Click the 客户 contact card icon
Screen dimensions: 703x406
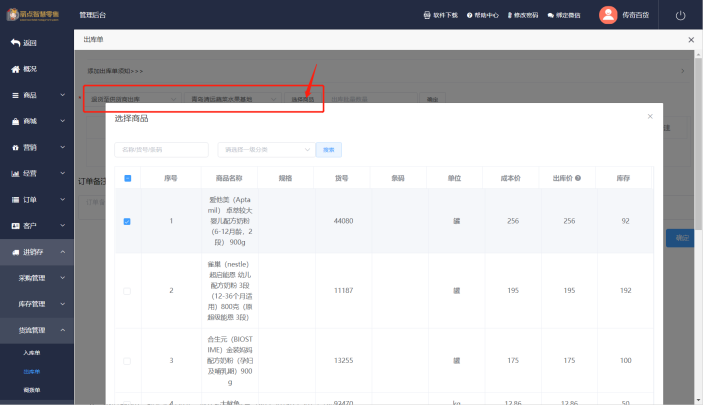(x=15, y=226)
